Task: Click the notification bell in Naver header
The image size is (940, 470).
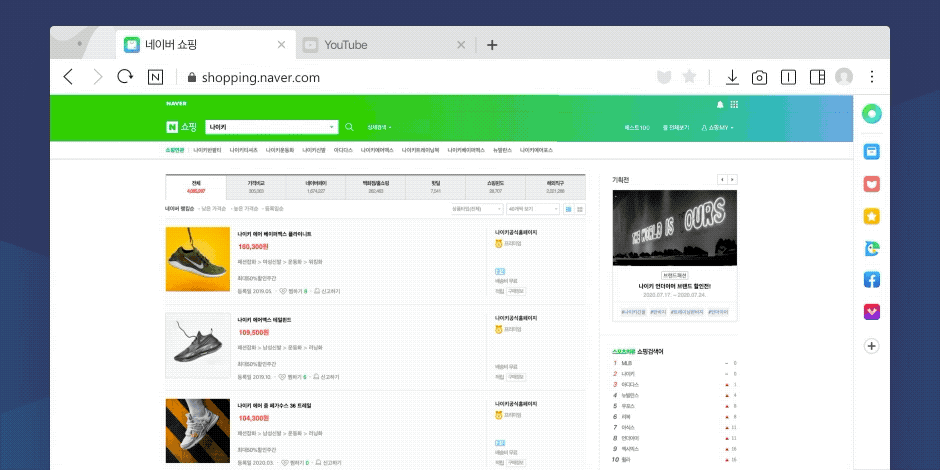Action: [720, 104]
